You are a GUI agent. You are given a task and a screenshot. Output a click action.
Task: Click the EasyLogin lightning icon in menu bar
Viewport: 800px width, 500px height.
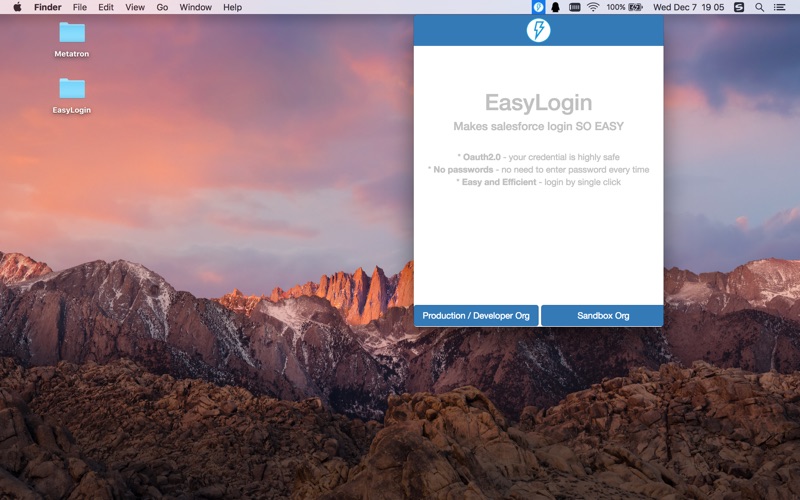(x=538, y=7)
